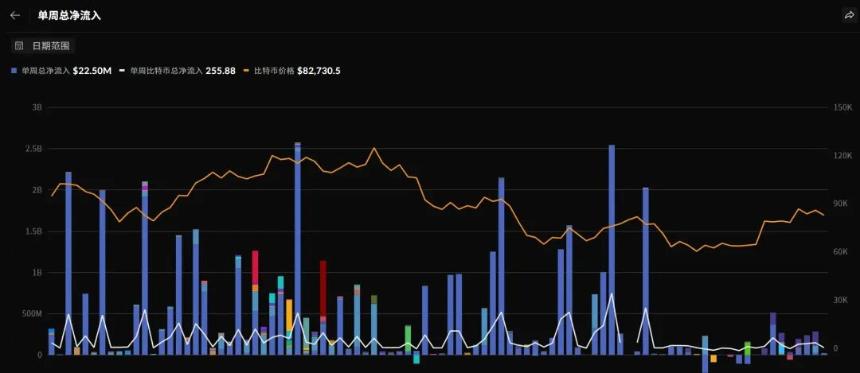Click the 150K right axis label

click(x=842, y=108)
